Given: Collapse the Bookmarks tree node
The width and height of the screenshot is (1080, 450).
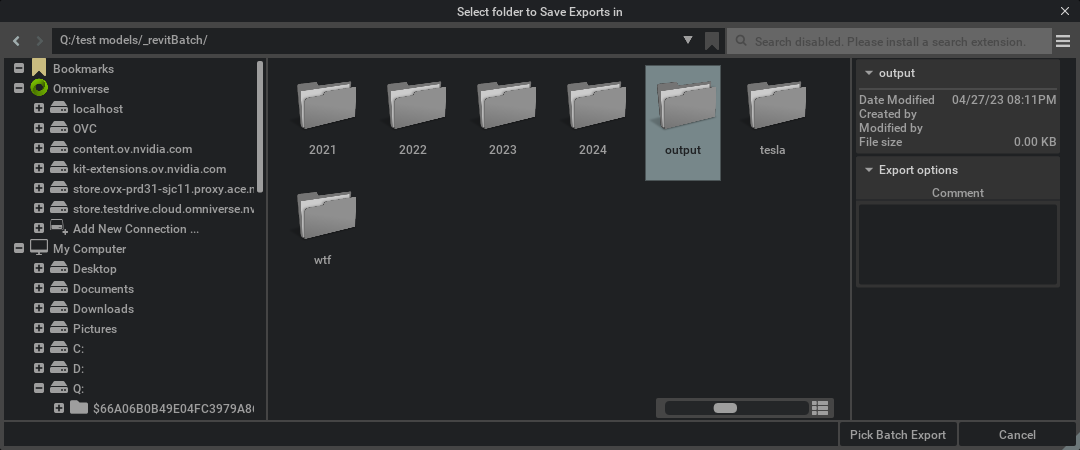Looking at the screenshot, I should 19,69.
